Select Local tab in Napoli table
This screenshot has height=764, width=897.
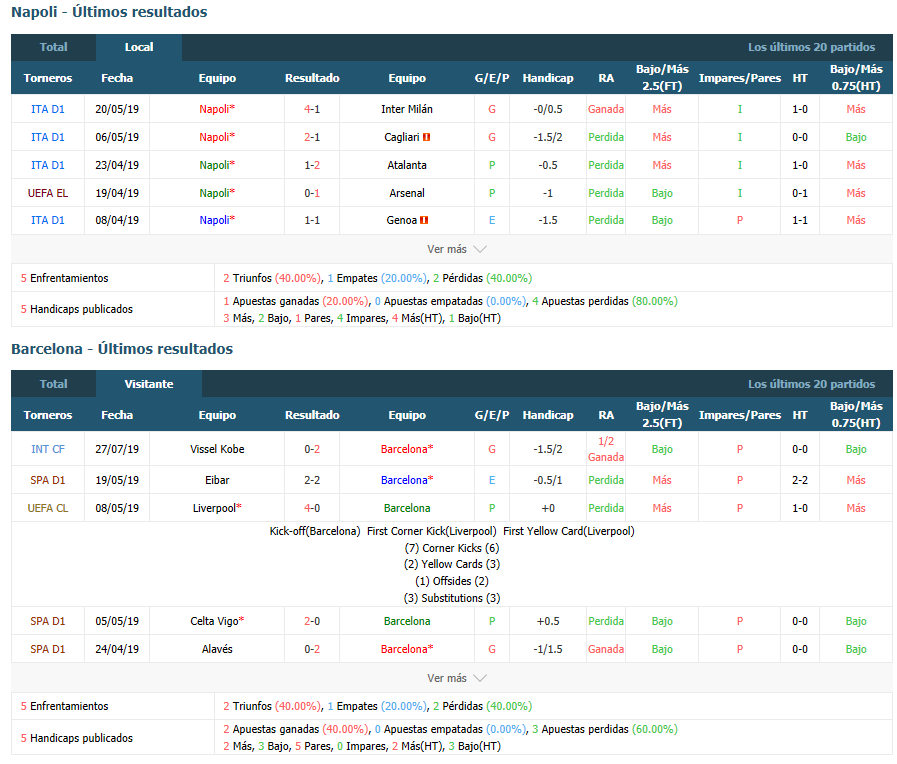(139, 47)
